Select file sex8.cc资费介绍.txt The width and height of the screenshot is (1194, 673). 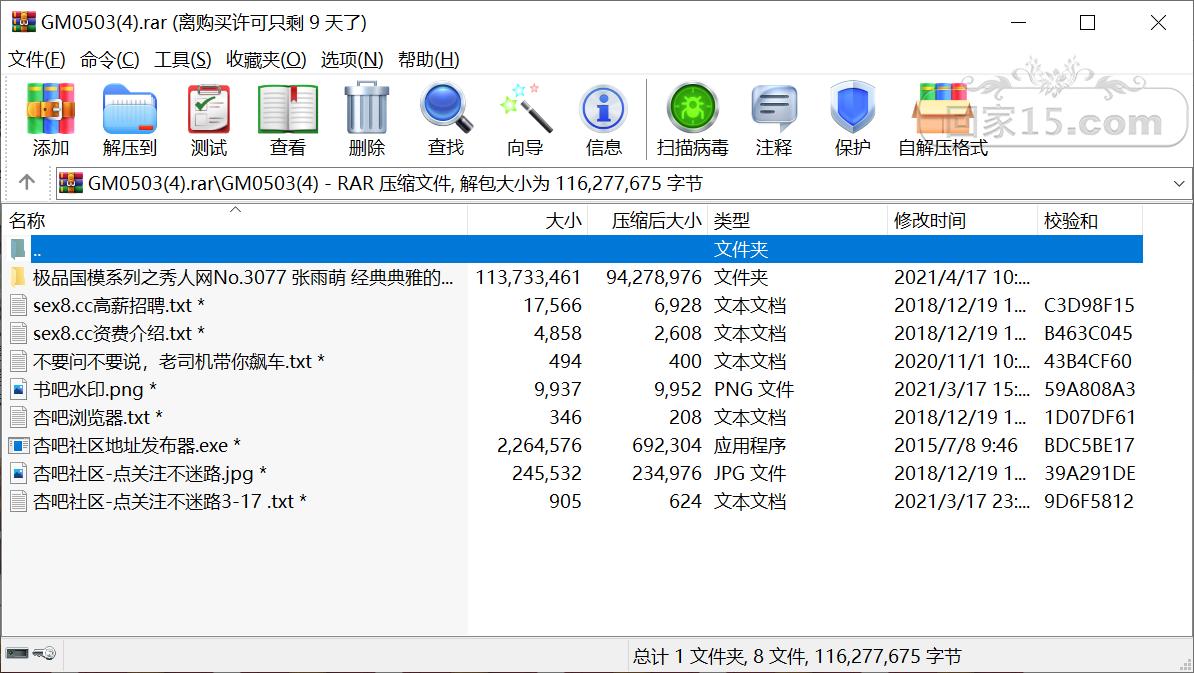(118, 333)
